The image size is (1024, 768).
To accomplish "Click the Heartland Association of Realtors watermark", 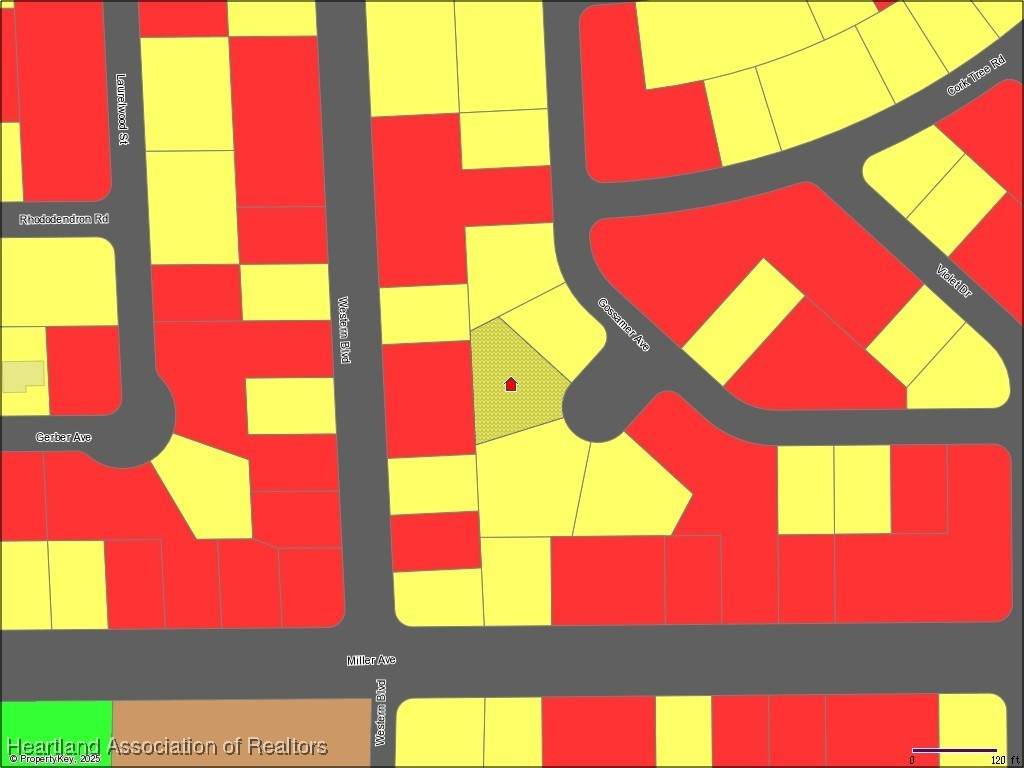I will (166, 746).
